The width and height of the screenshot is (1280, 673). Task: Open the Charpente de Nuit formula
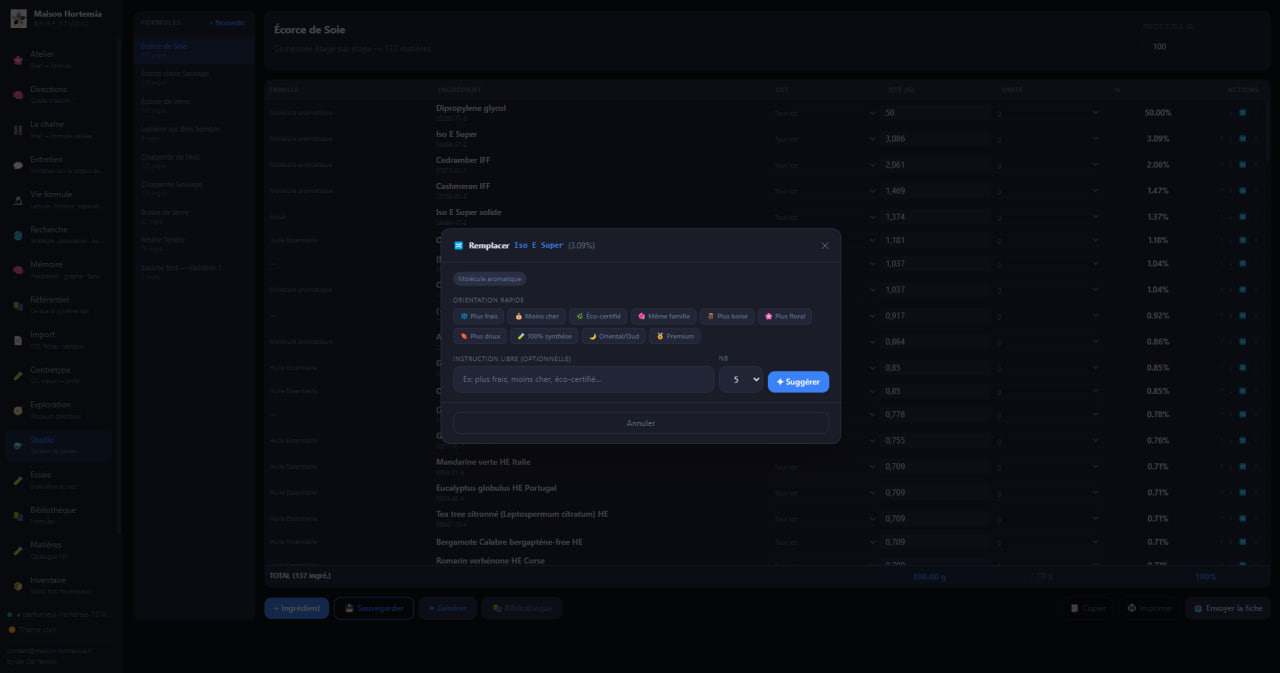pyautogui.click(x=194, y=160)
